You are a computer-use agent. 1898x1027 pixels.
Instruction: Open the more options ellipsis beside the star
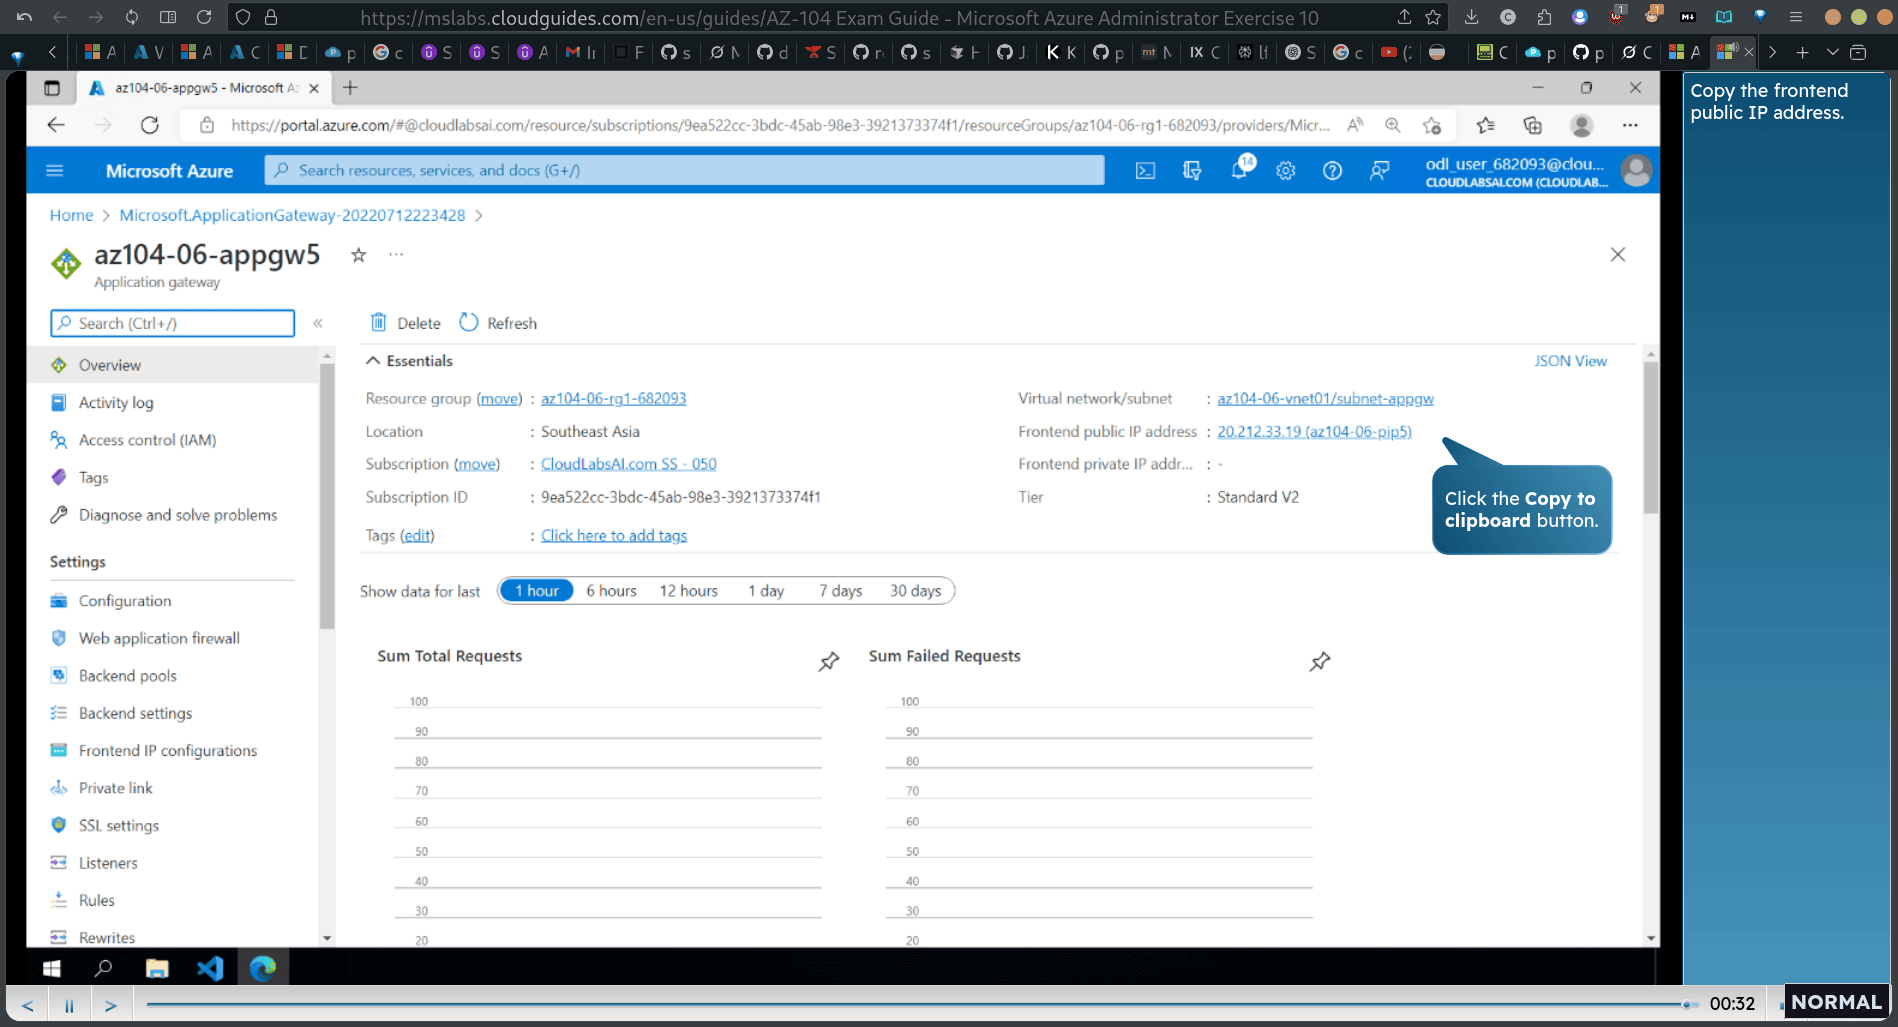(396, 255)
